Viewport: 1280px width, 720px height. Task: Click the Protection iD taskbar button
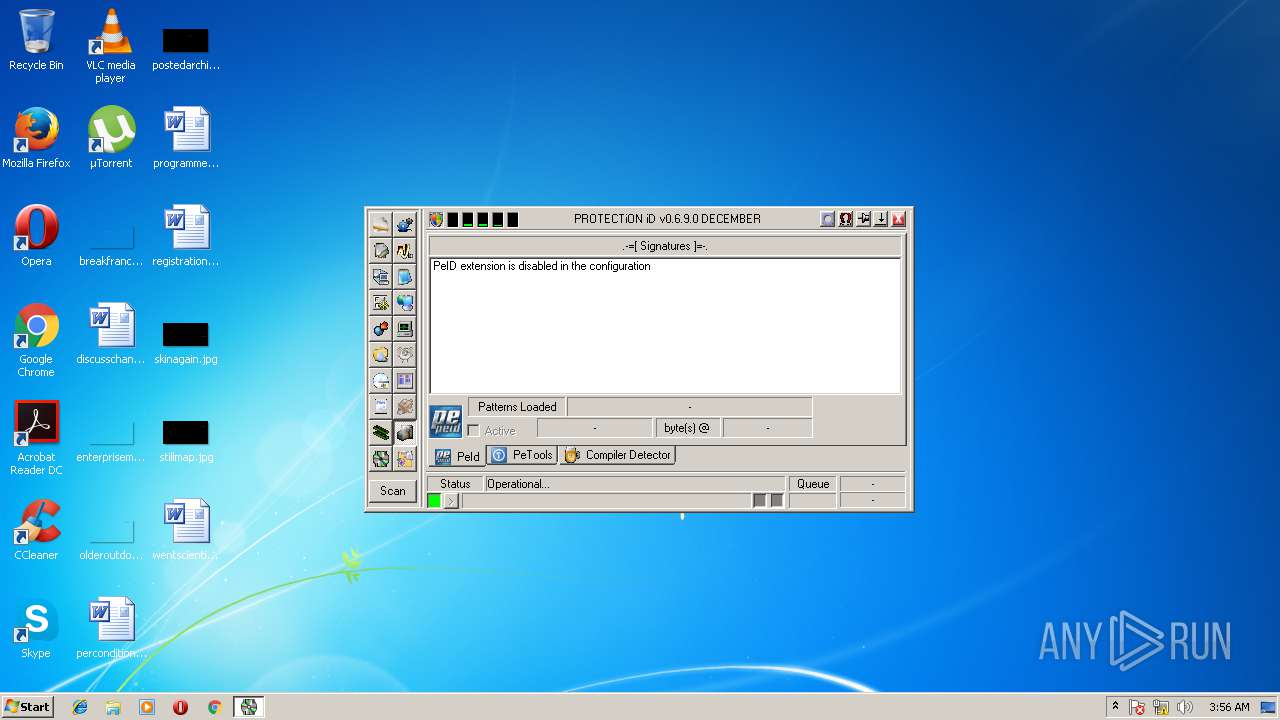click(x=248, y=707)
